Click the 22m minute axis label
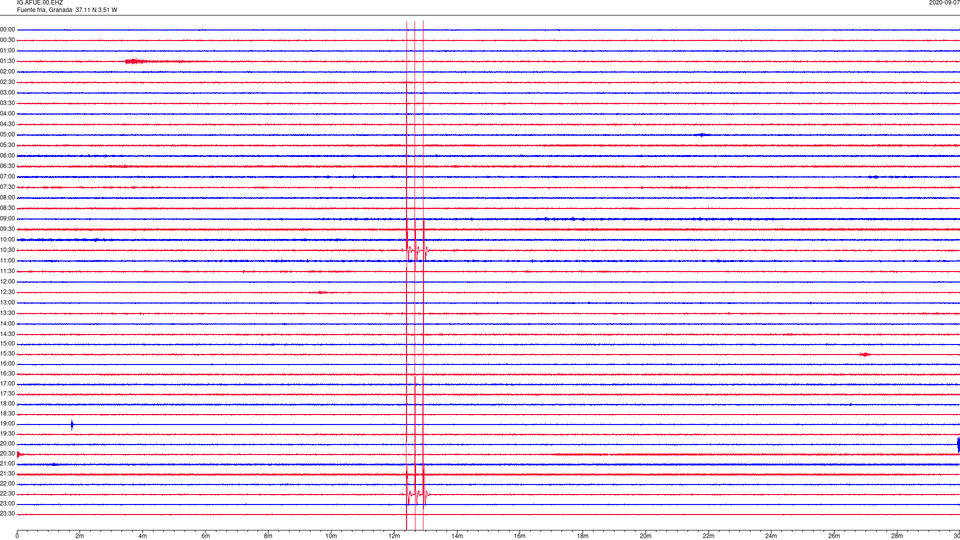Screen dimensions: 960x540 tap(708, 536)
